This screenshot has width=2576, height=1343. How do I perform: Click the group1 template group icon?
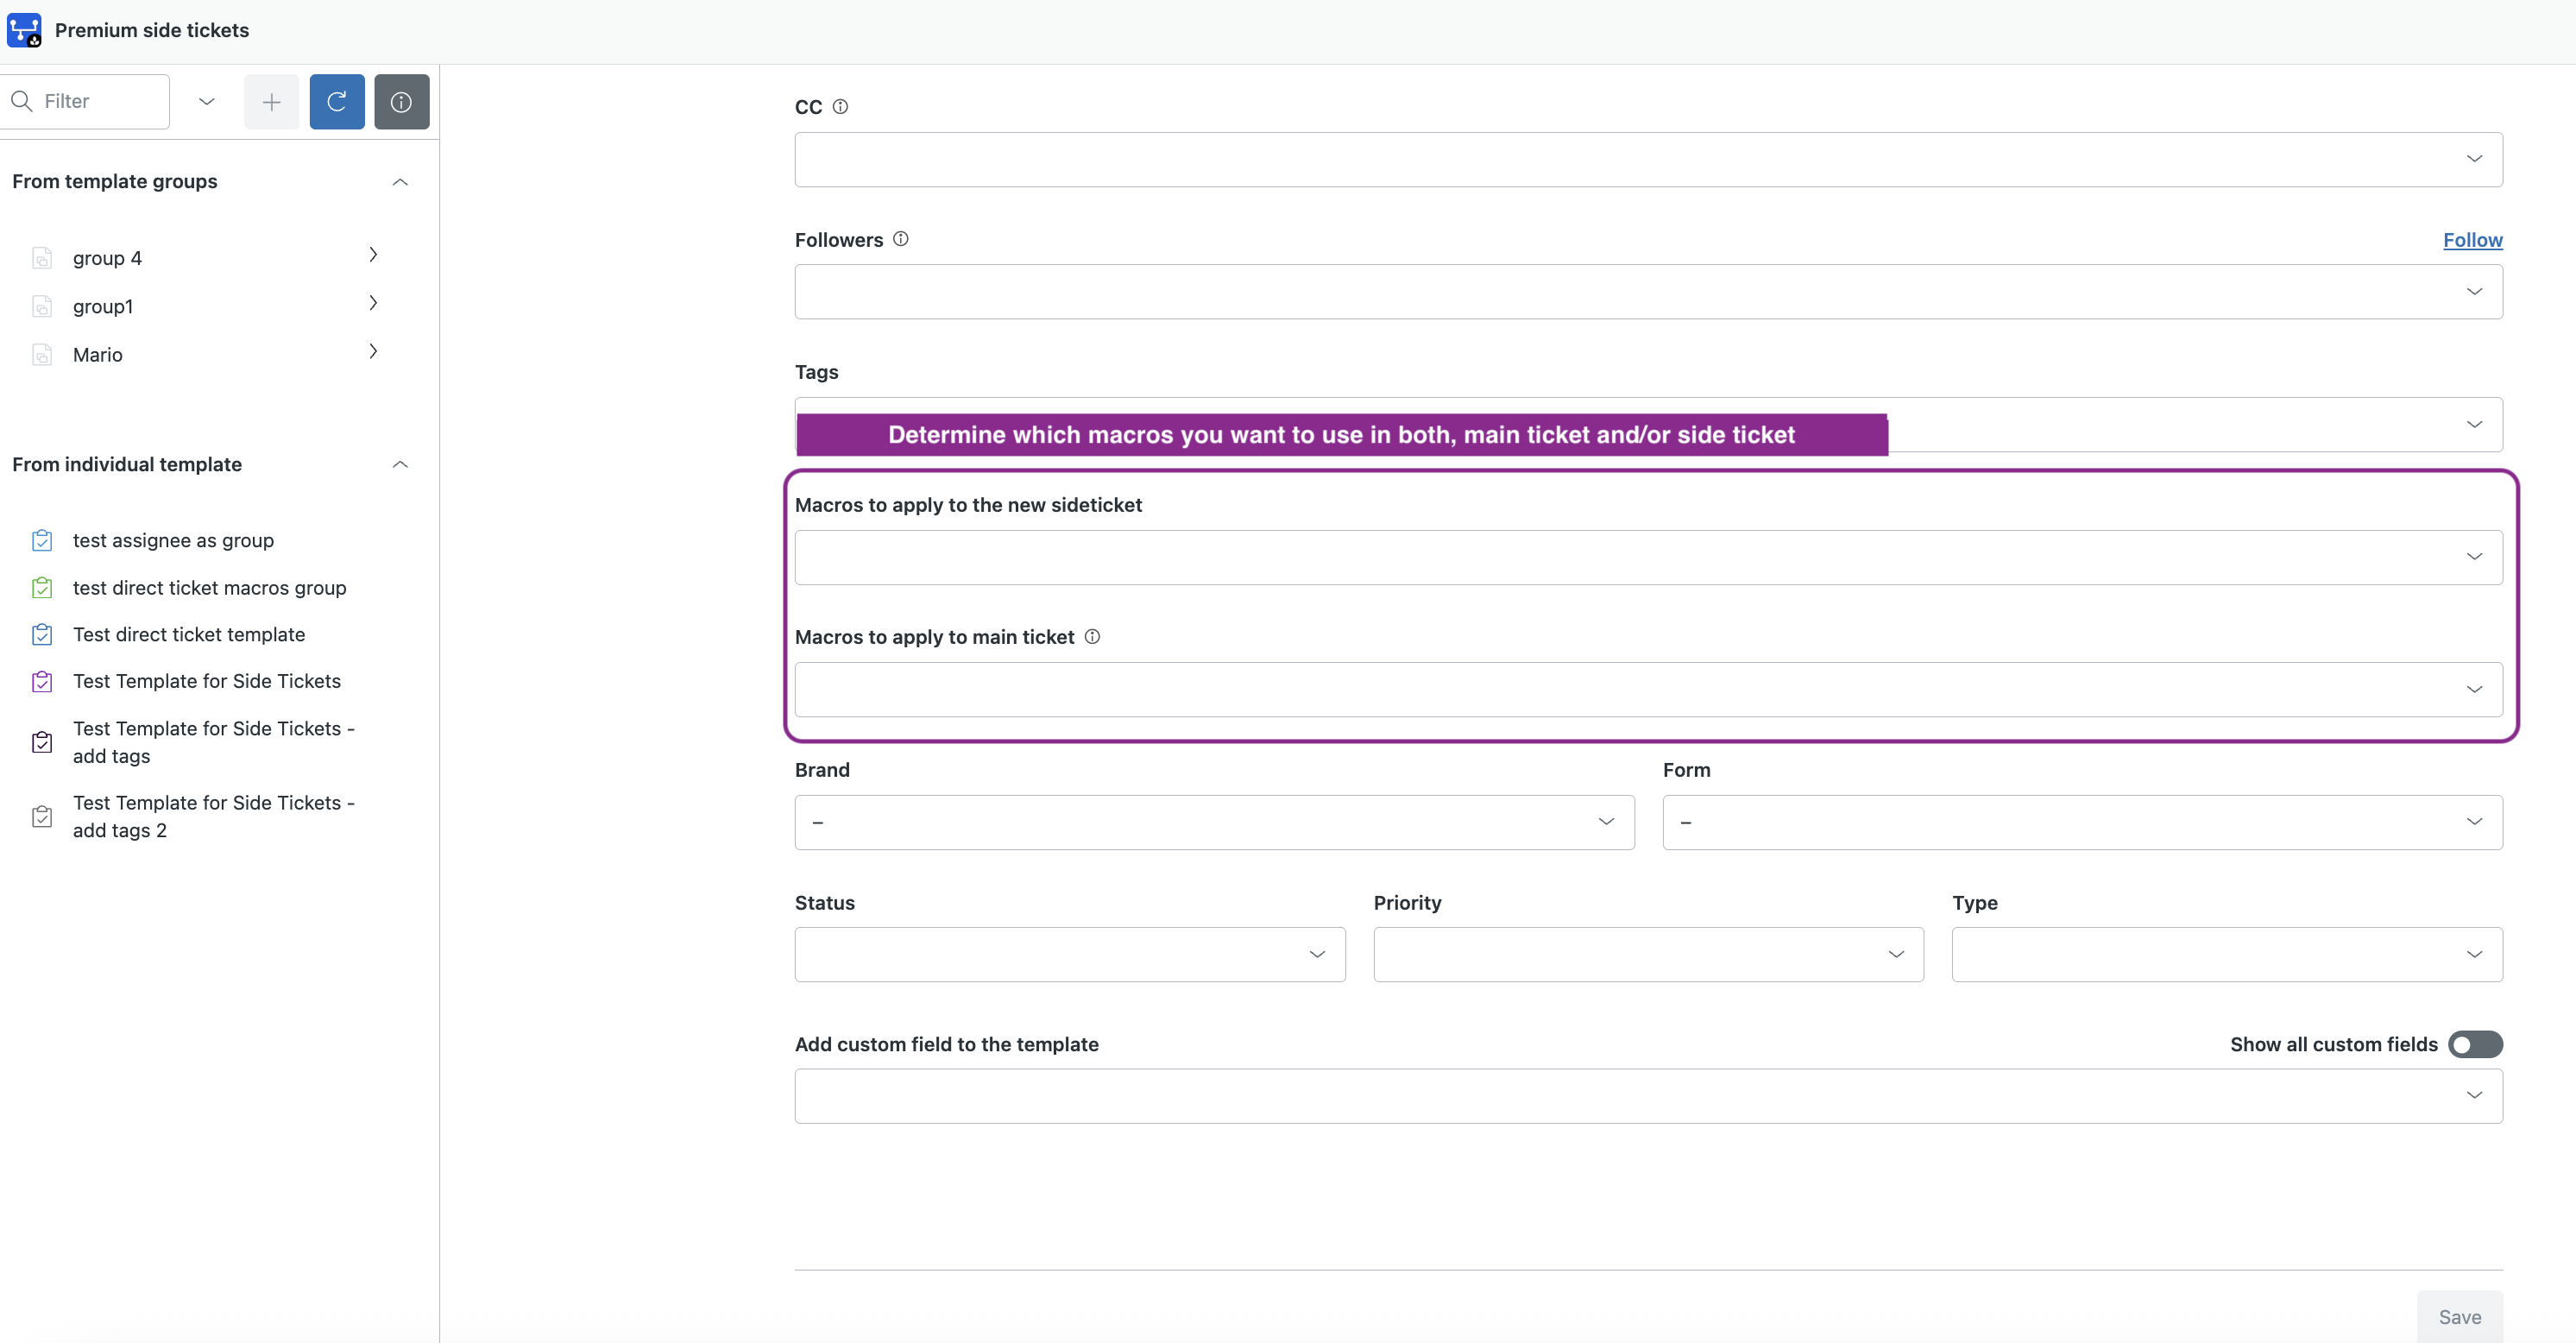[42, 306]
